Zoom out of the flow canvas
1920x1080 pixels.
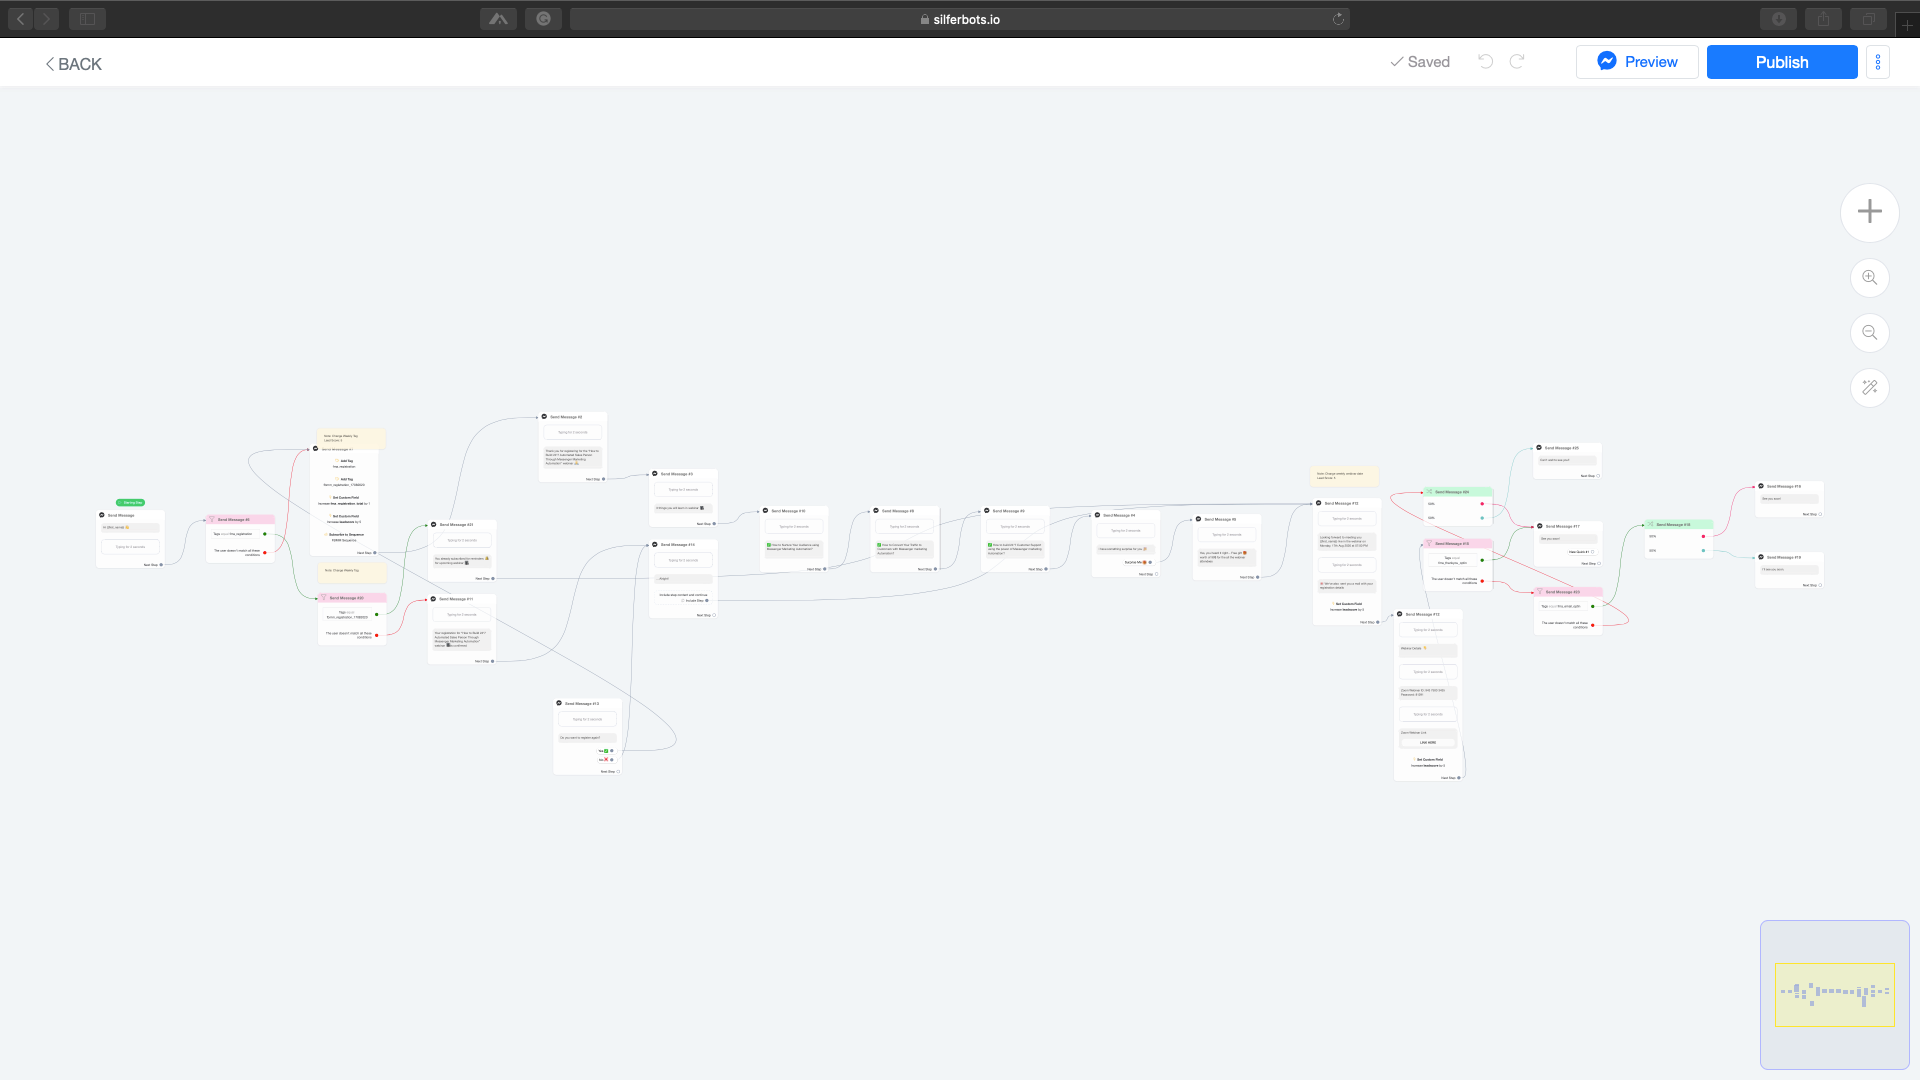pyautogui.click(x=1869, y=333)
